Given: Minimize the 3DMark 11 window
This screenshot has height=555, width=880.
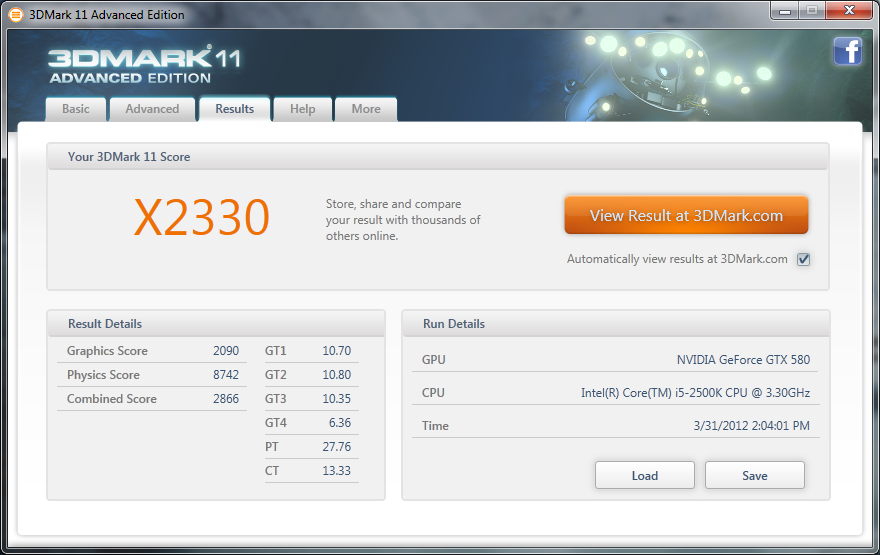Looking at the screenshot, I should (x=785, y=11).
